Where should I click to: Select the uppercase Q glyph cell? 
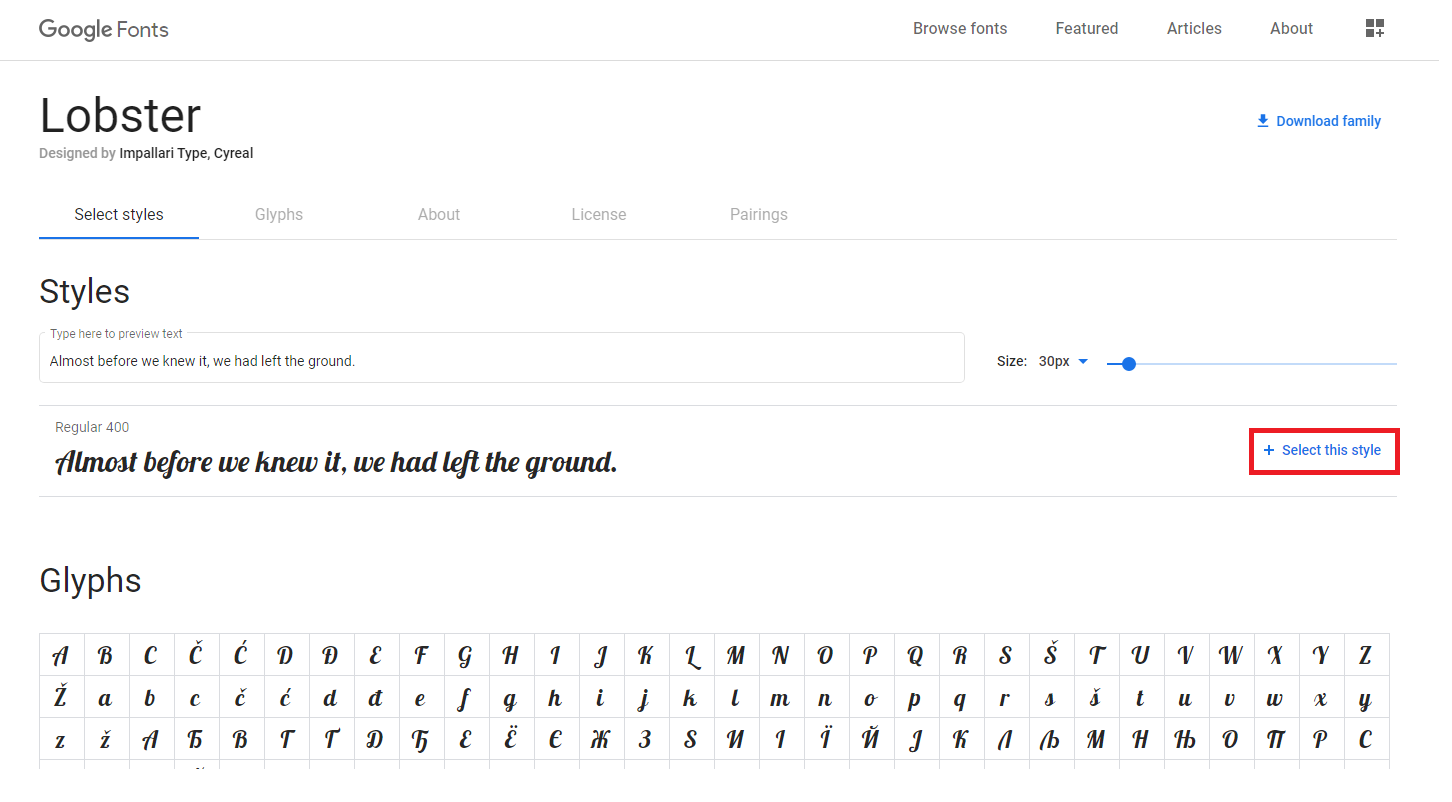click(x=915, y=655)
